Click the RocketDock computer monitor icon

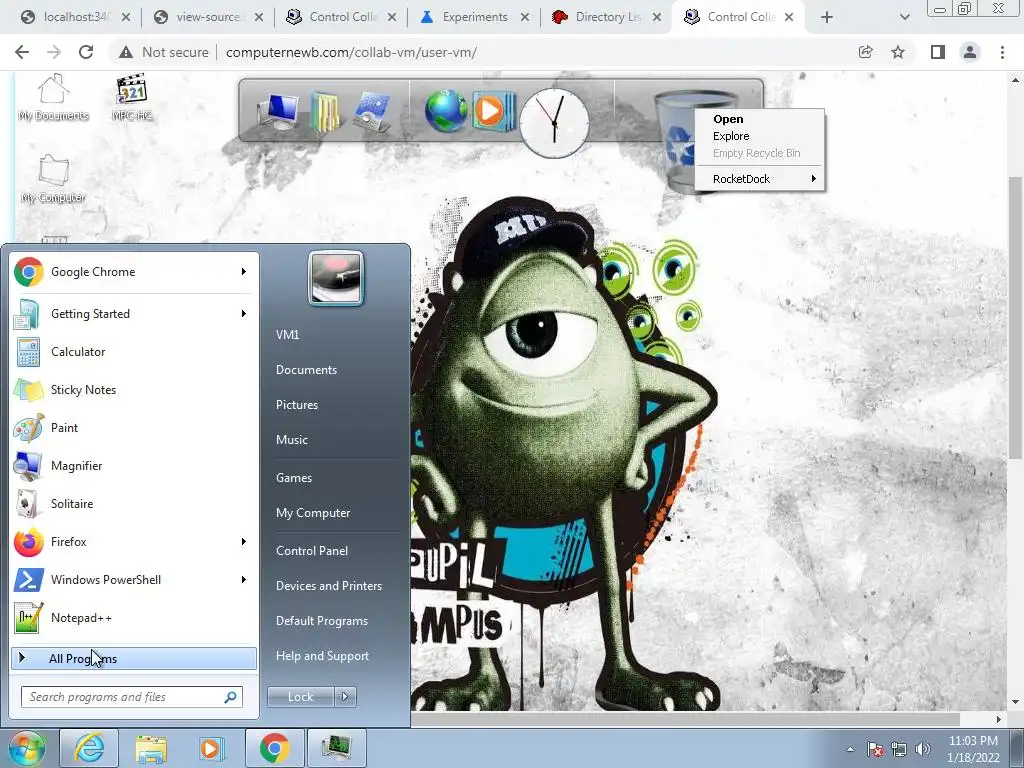coord(279,111)
